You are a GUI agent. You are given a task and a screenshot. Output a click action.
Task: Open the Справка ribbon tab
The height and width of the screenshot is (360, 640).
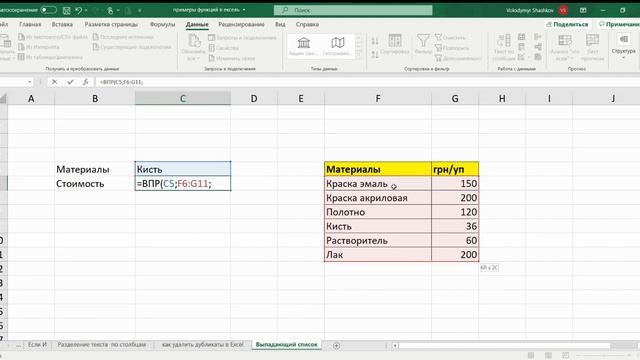tap(307, 24)
